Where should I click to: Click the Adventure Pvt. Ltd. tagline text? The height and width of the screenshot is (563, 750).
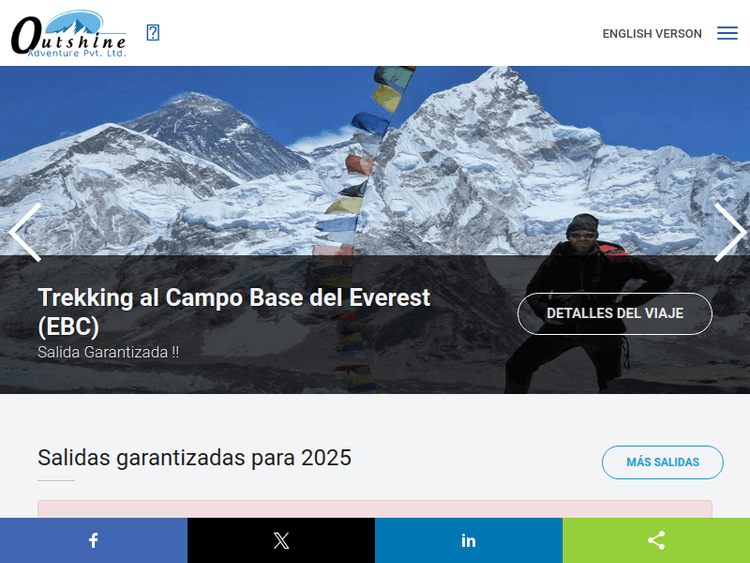(77, 53)
